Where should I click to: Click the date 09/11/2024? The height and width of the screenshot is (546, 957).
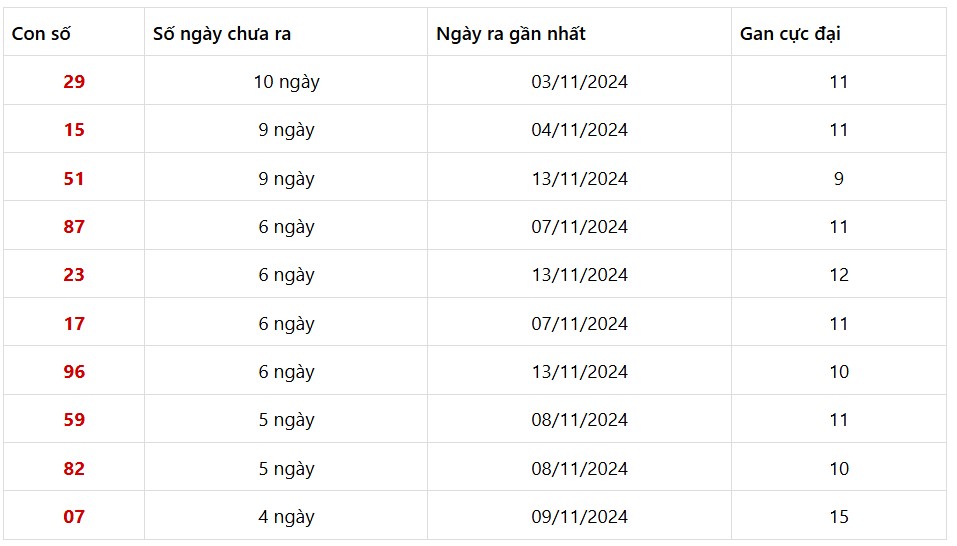point(579,517)
